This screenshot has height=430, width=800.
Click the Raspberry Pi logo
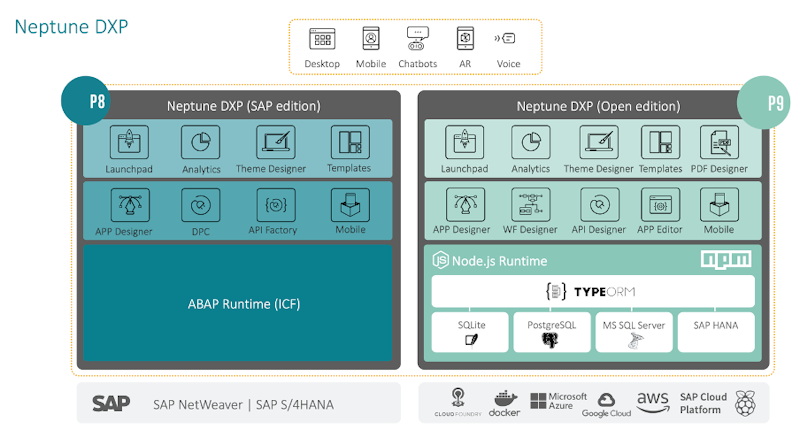tap(745, 403)
